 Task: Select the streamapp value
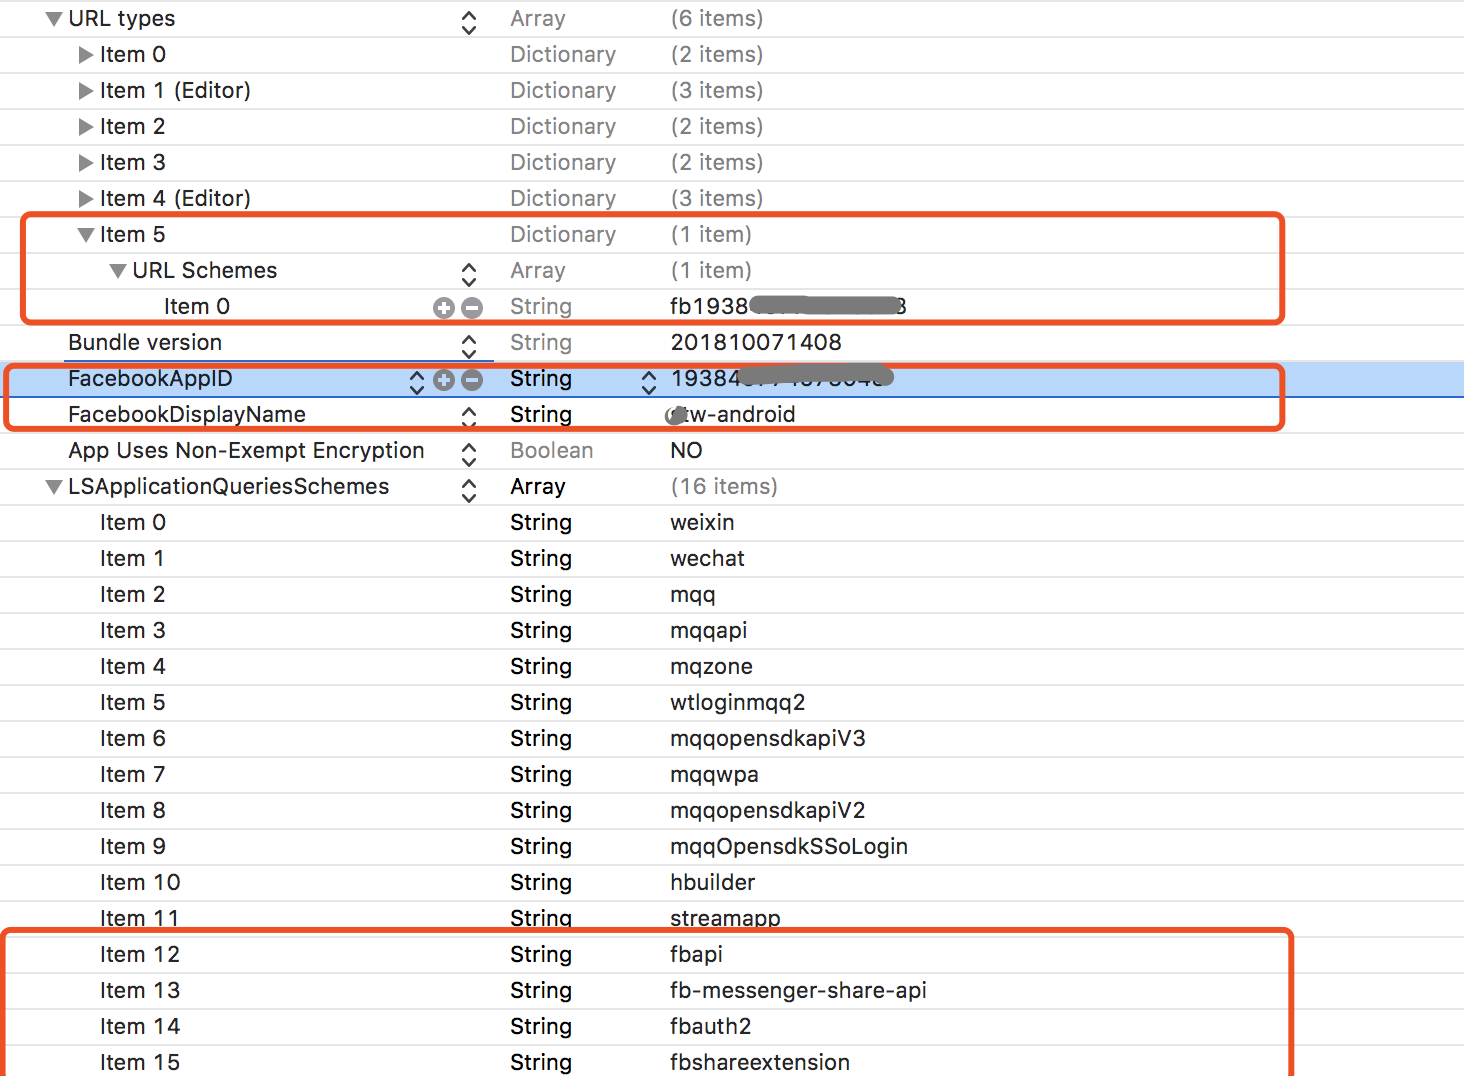[725, 919]
